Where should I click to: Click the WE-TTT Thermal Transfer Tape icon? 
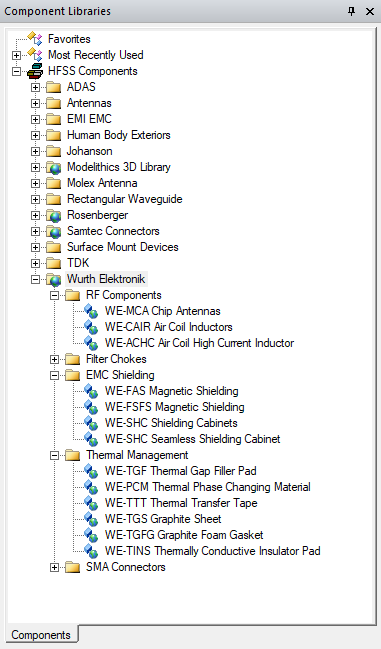point(91,504)
